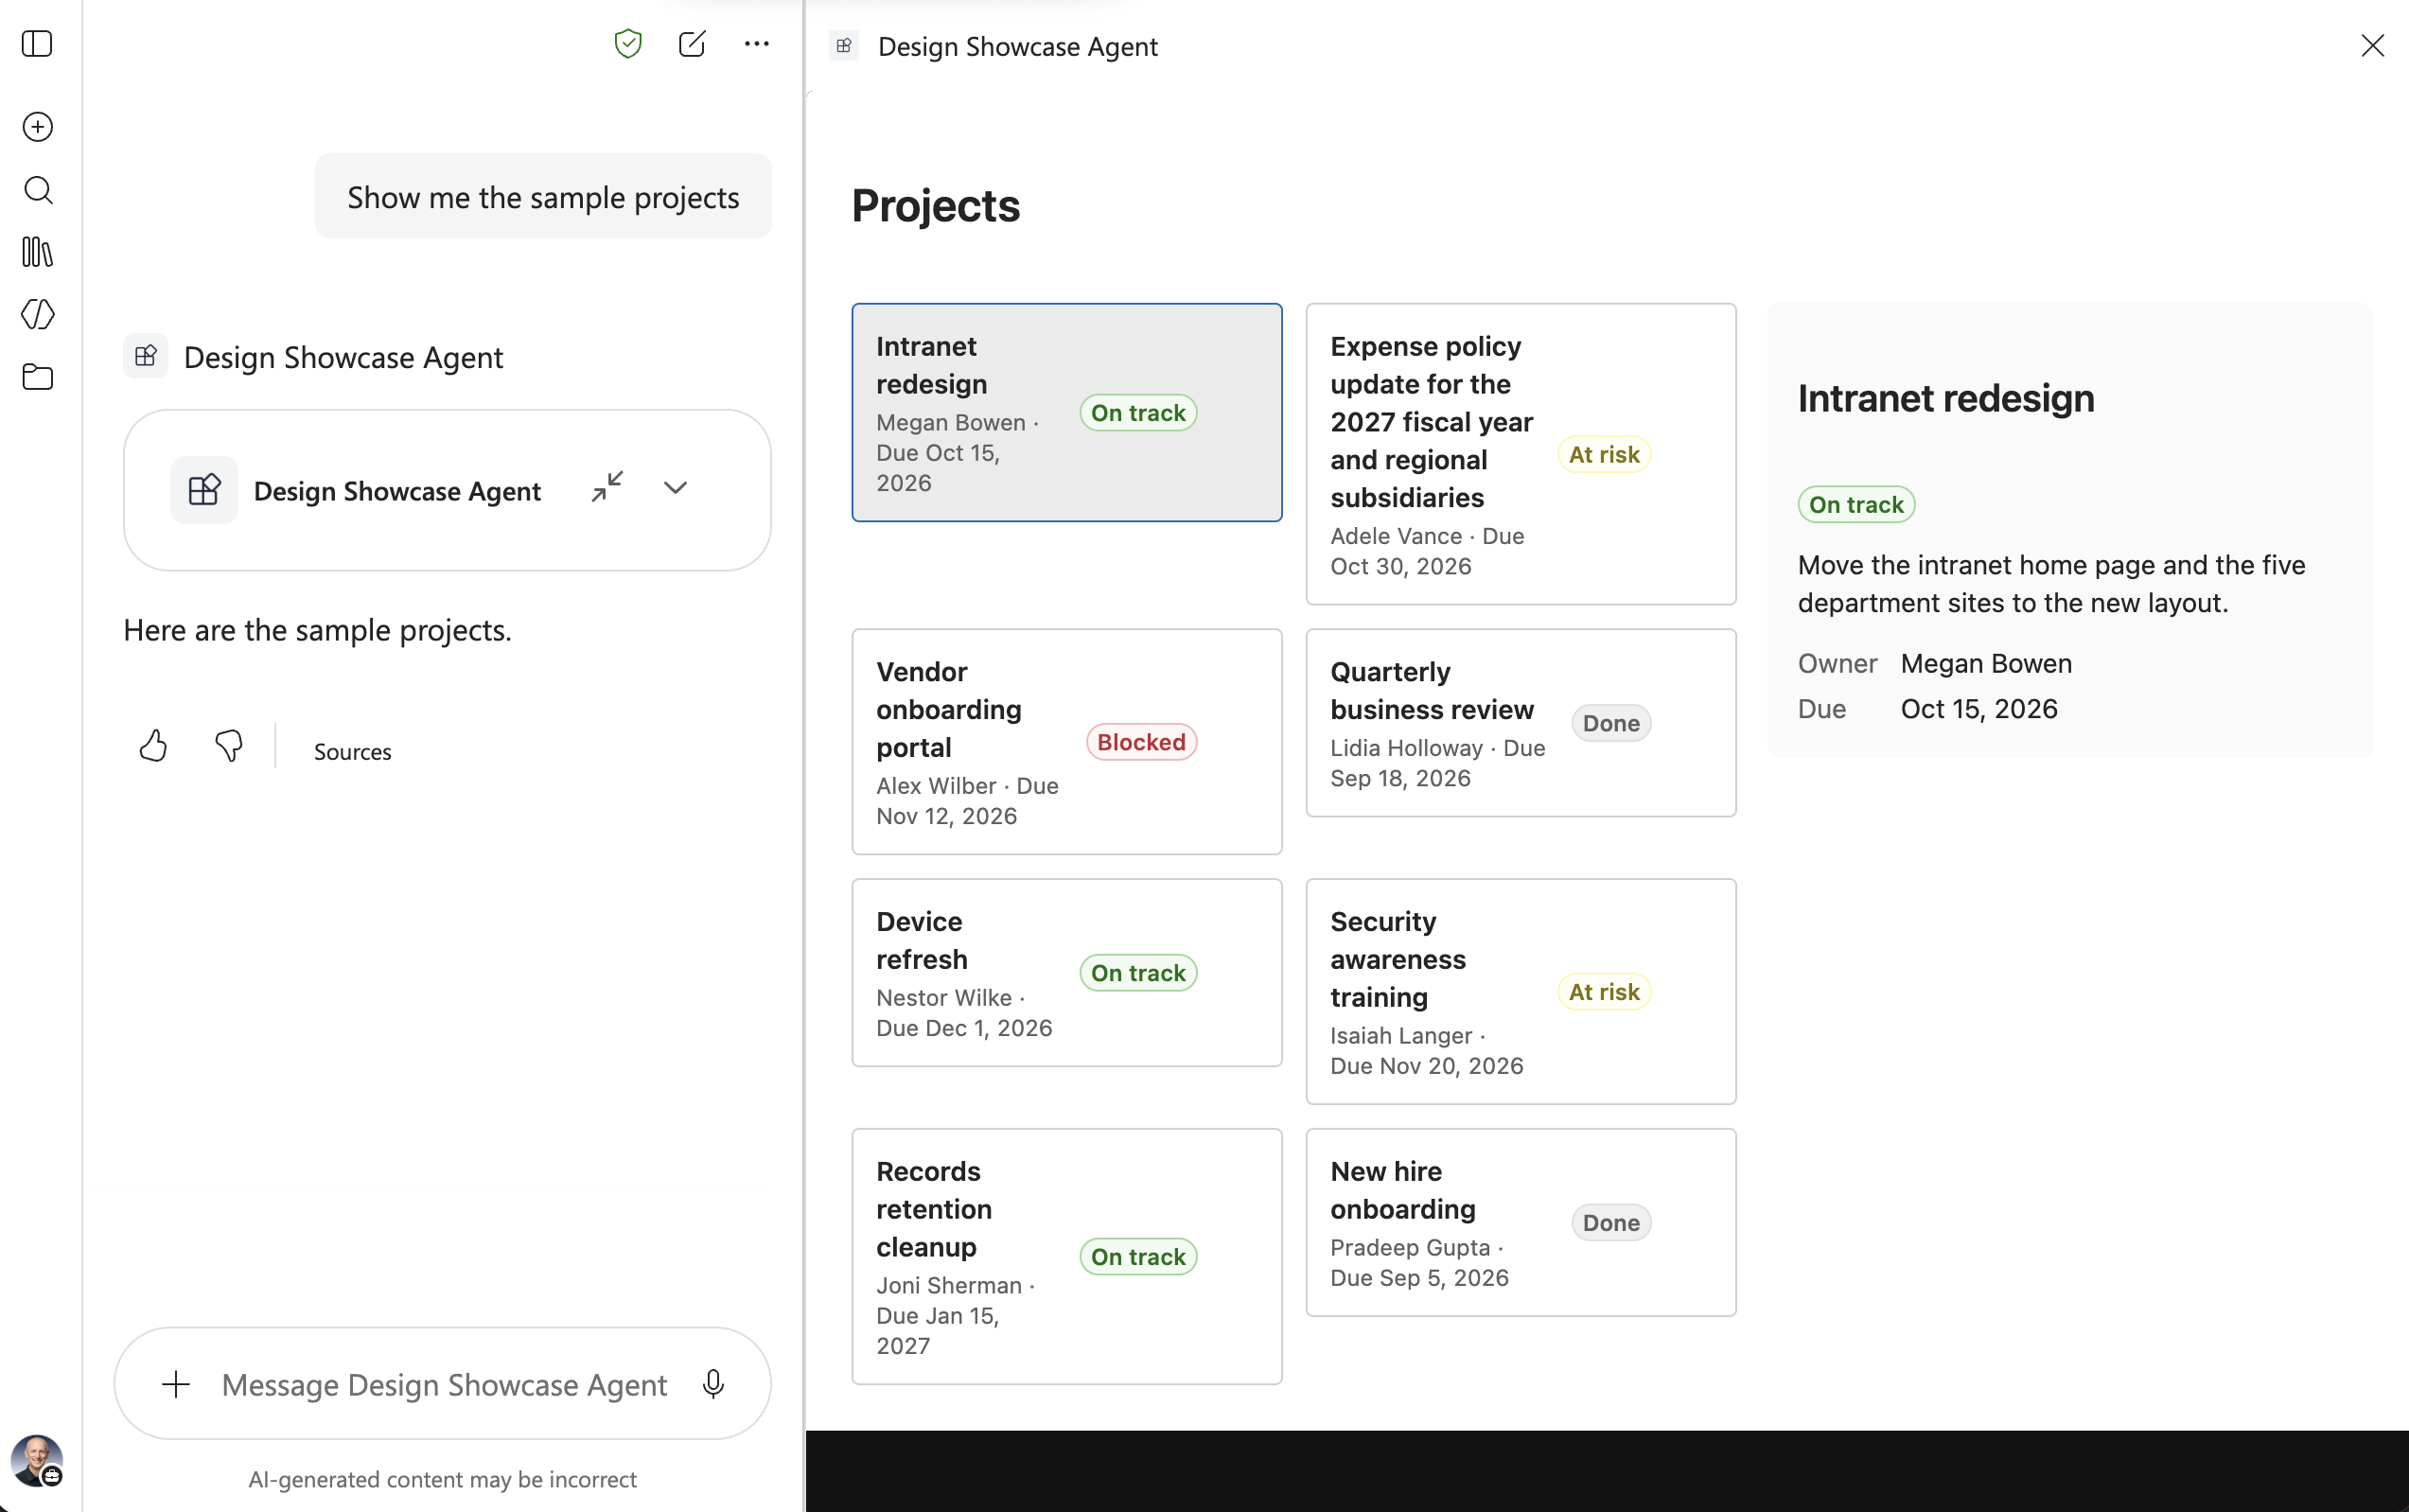Viewport: 2409px width, 1512px height.
Task: Click Done badge on Quarterly business review
Action: click(x=1610, y=723)
